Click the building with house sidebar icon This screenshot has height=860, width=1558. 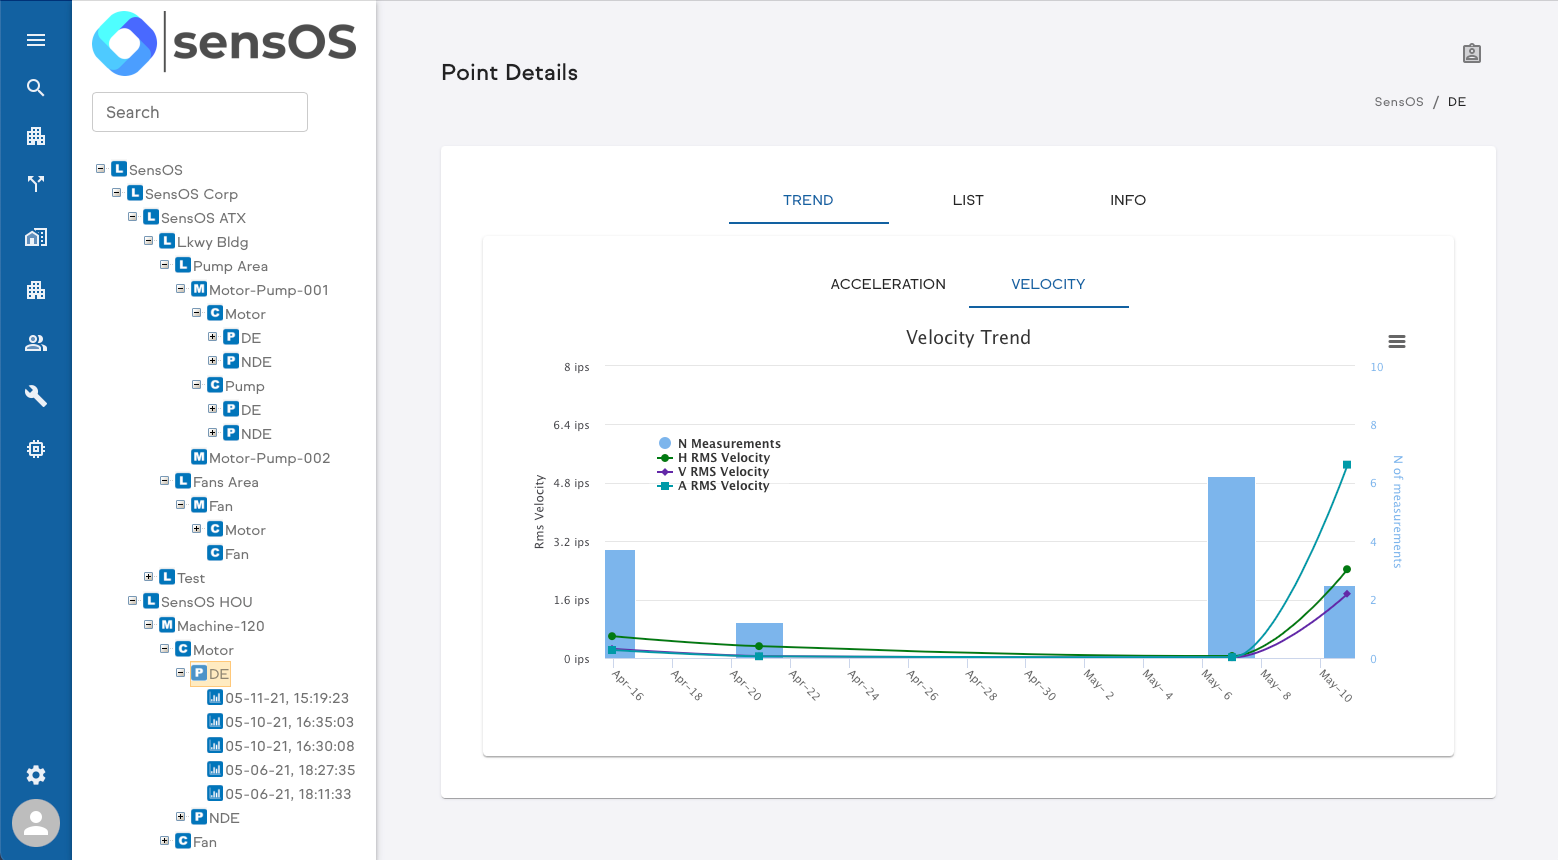click(x=36, y=237)
